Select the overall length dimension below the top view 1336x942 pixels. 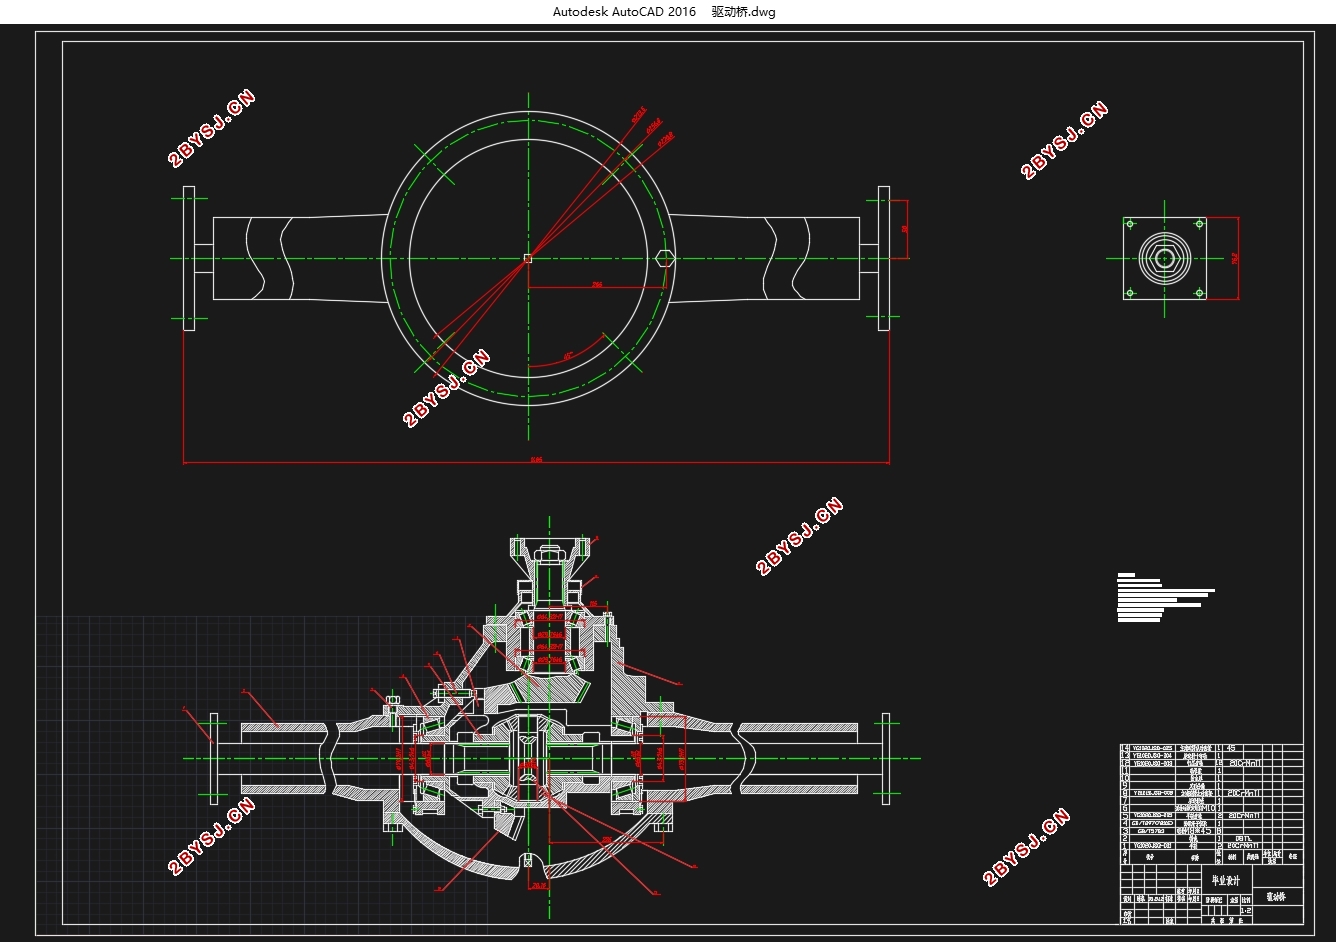[x=536, y=460]
